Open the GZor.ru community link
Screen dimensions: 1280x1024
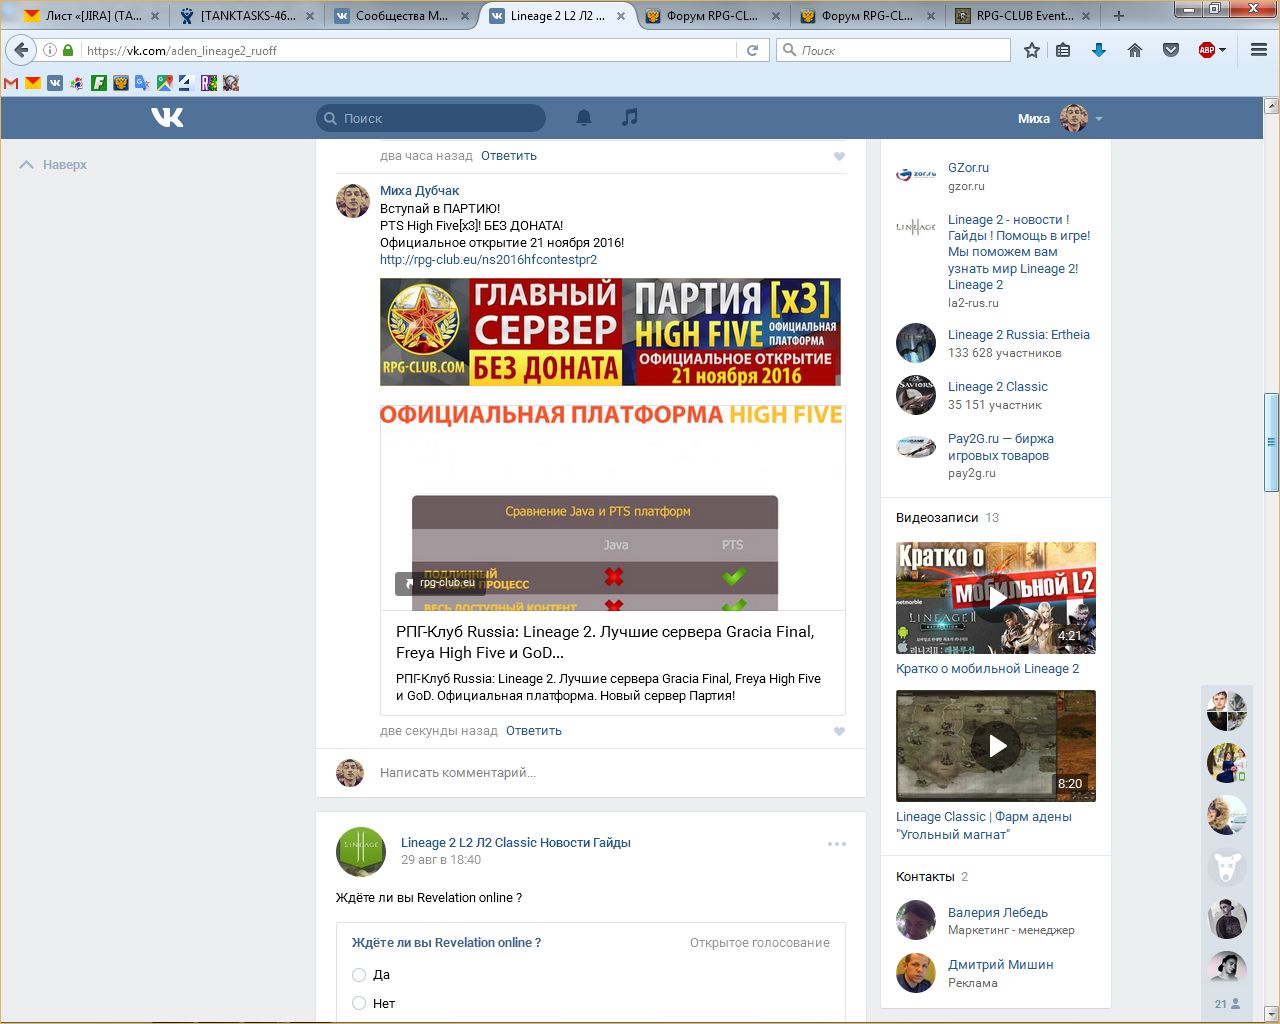pyautogui.click(x=968, y=168)
